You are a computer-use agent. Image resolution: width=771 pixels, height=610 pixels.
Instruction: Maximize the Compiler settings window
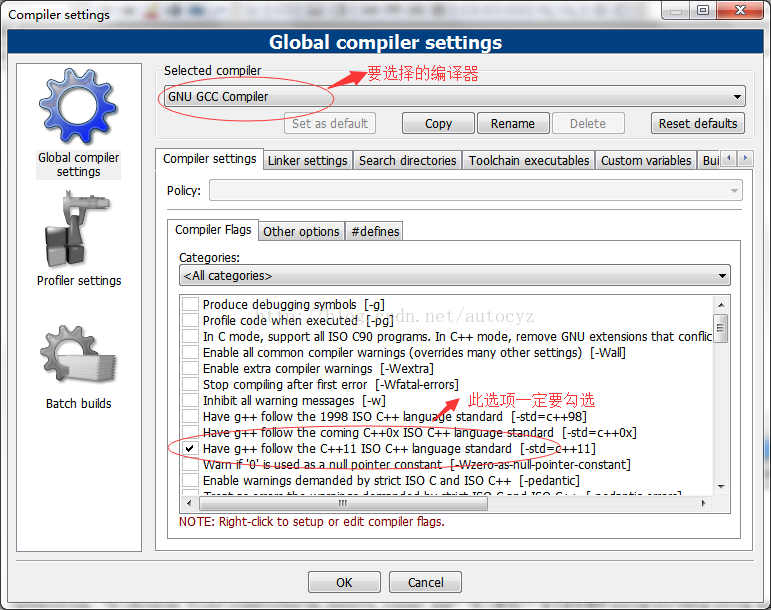(703, 10)
